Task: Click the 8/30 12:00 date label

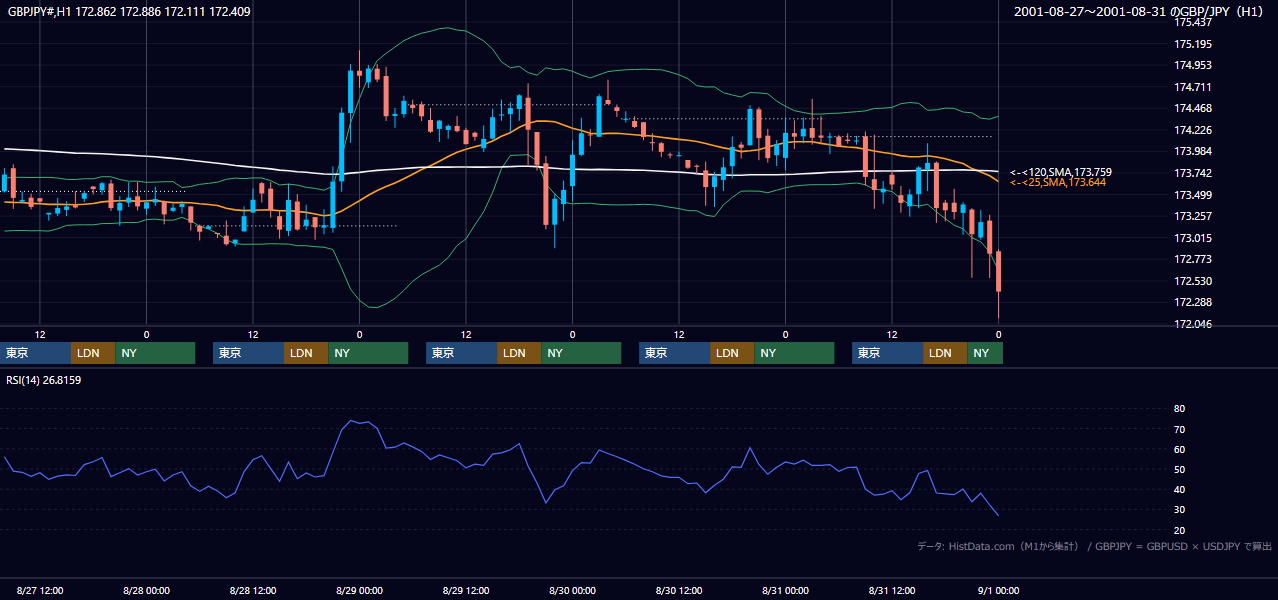Action: 679,590
